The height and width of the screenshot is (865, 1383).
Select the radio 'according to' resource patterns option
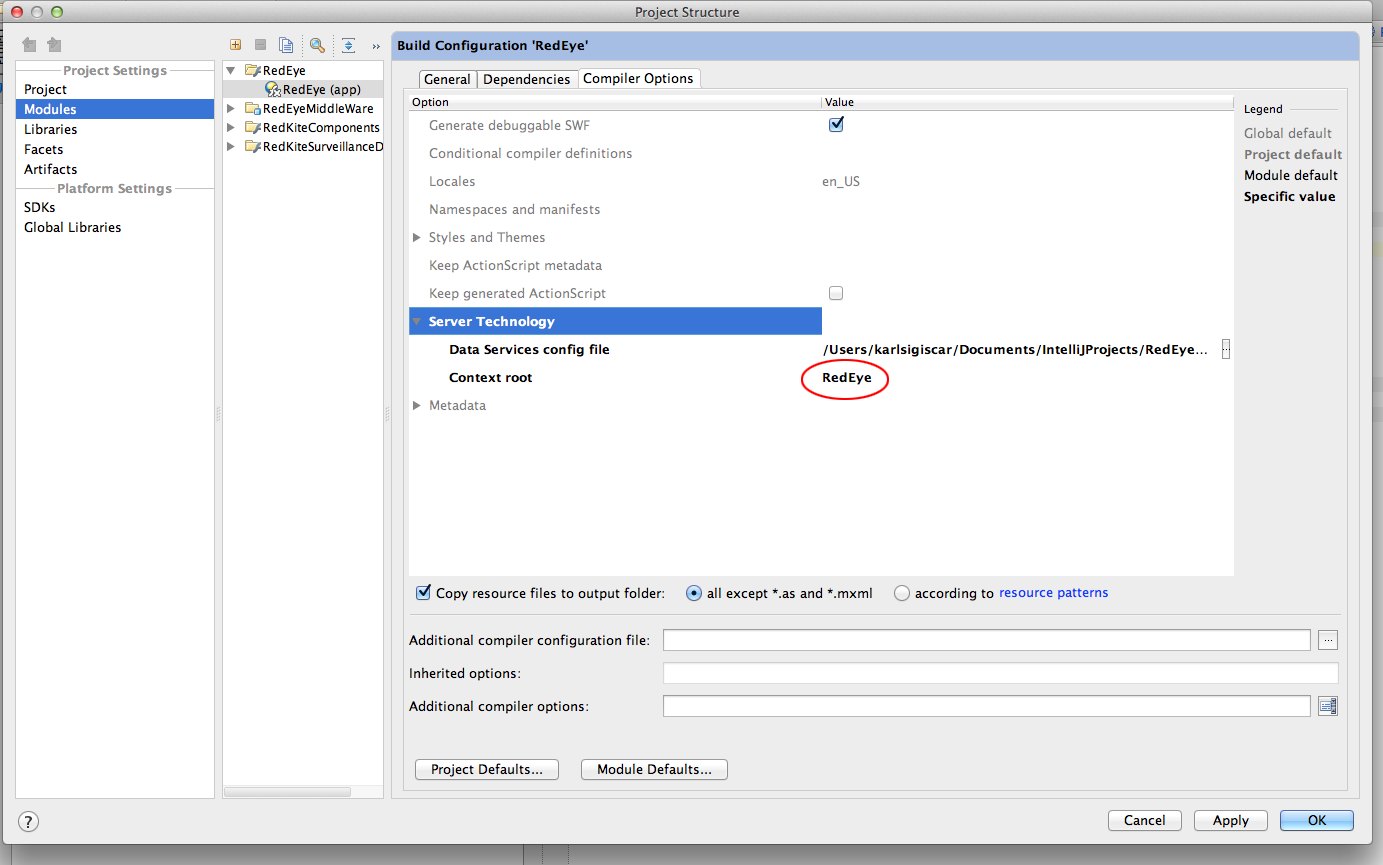[x=901, y=592]
